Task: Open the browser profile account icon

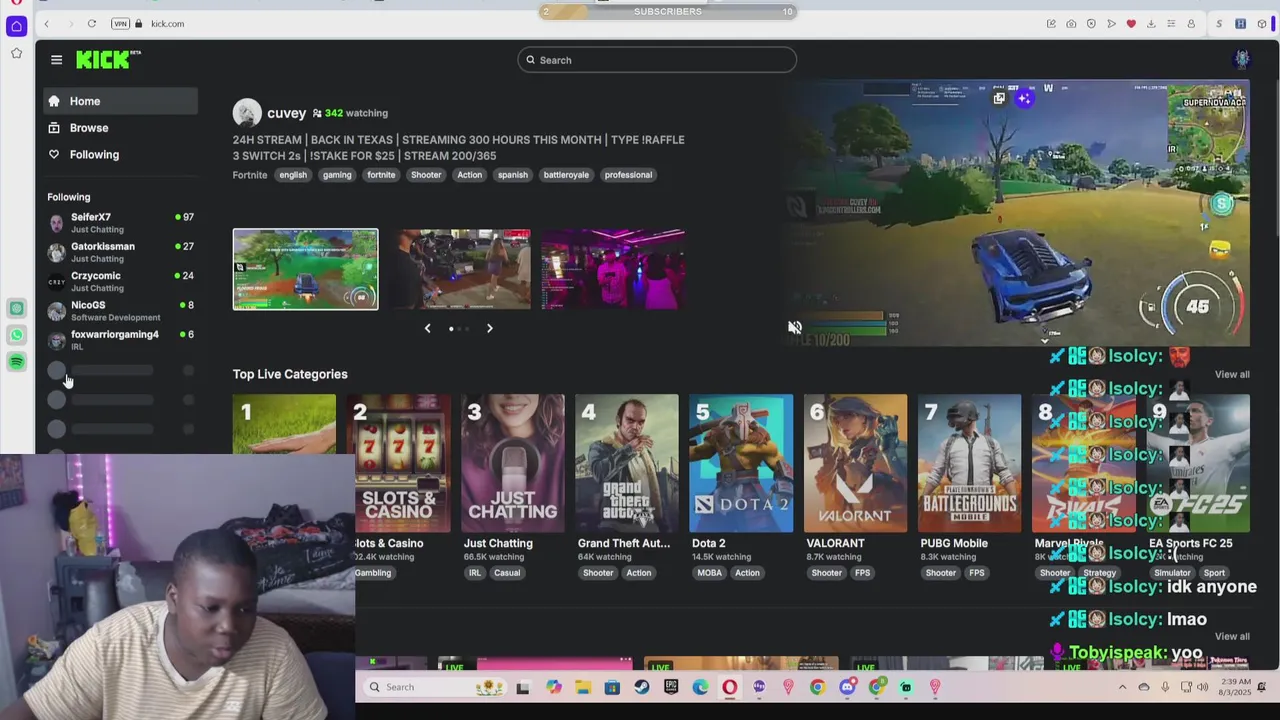Action: click(x=1191, y=24)
